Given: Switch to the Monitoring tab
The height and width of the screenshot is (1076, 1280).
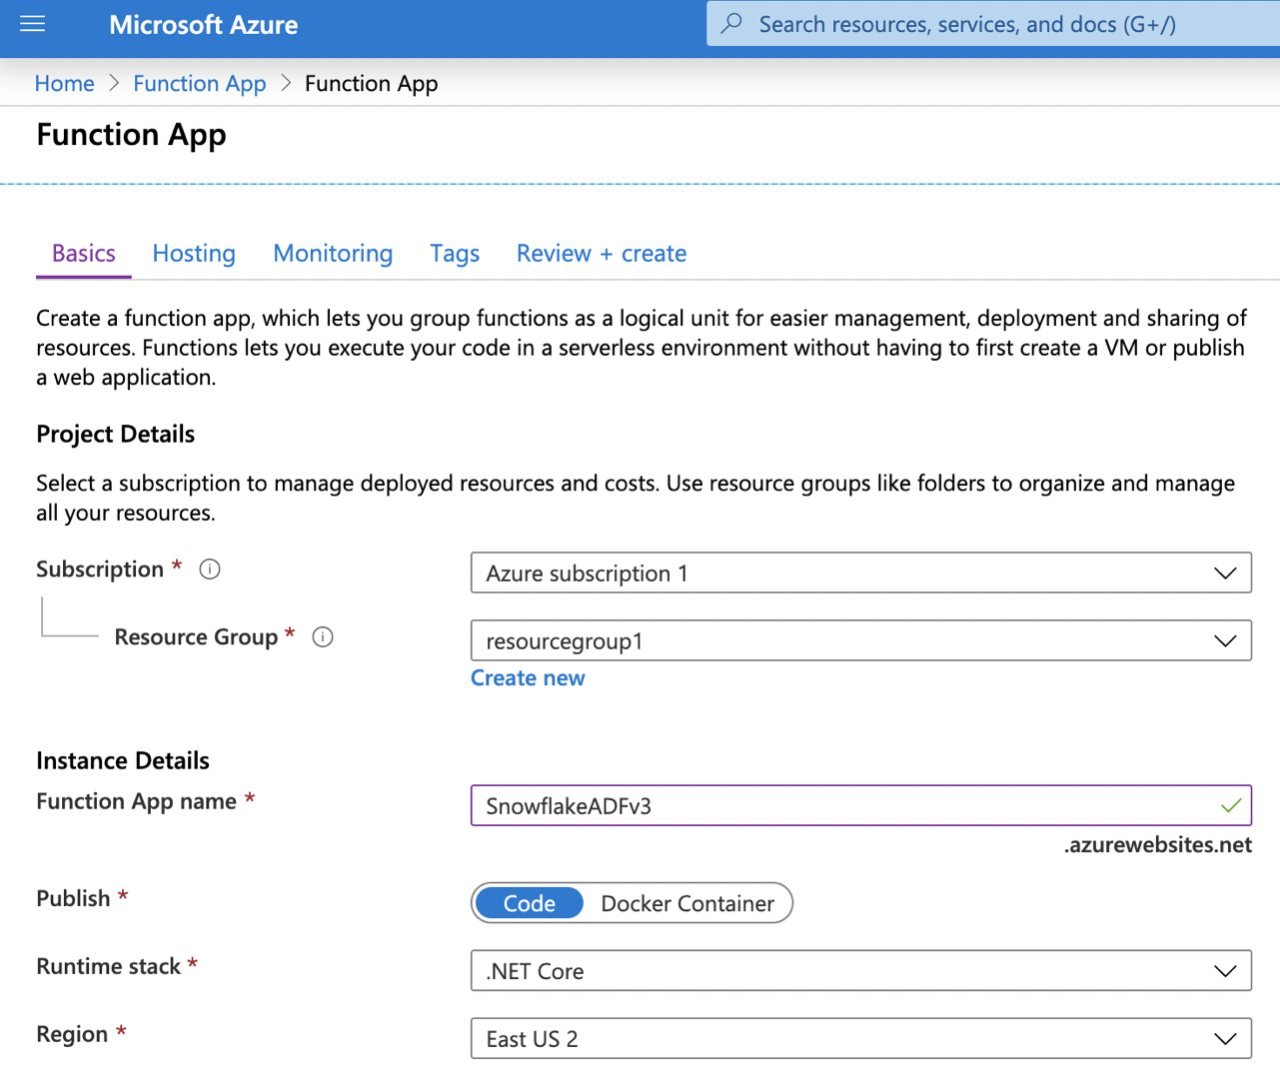Looking at the screenshot, I should tap(333, 254).
